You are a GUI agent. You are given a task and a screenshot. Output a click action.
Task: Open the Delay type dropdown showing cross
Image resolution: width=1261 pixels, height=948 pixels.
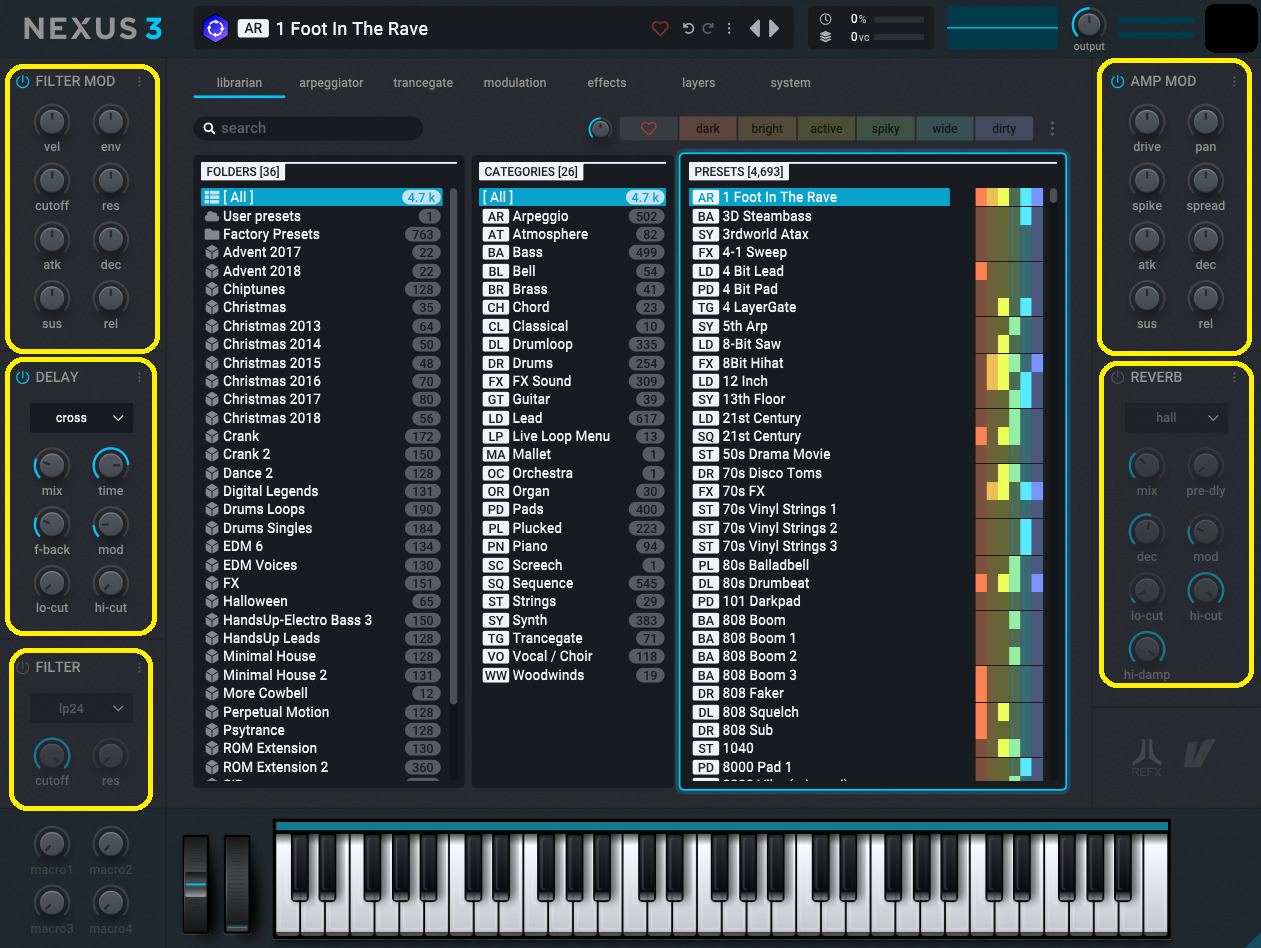pyautogui.click(x=81, y=418)
